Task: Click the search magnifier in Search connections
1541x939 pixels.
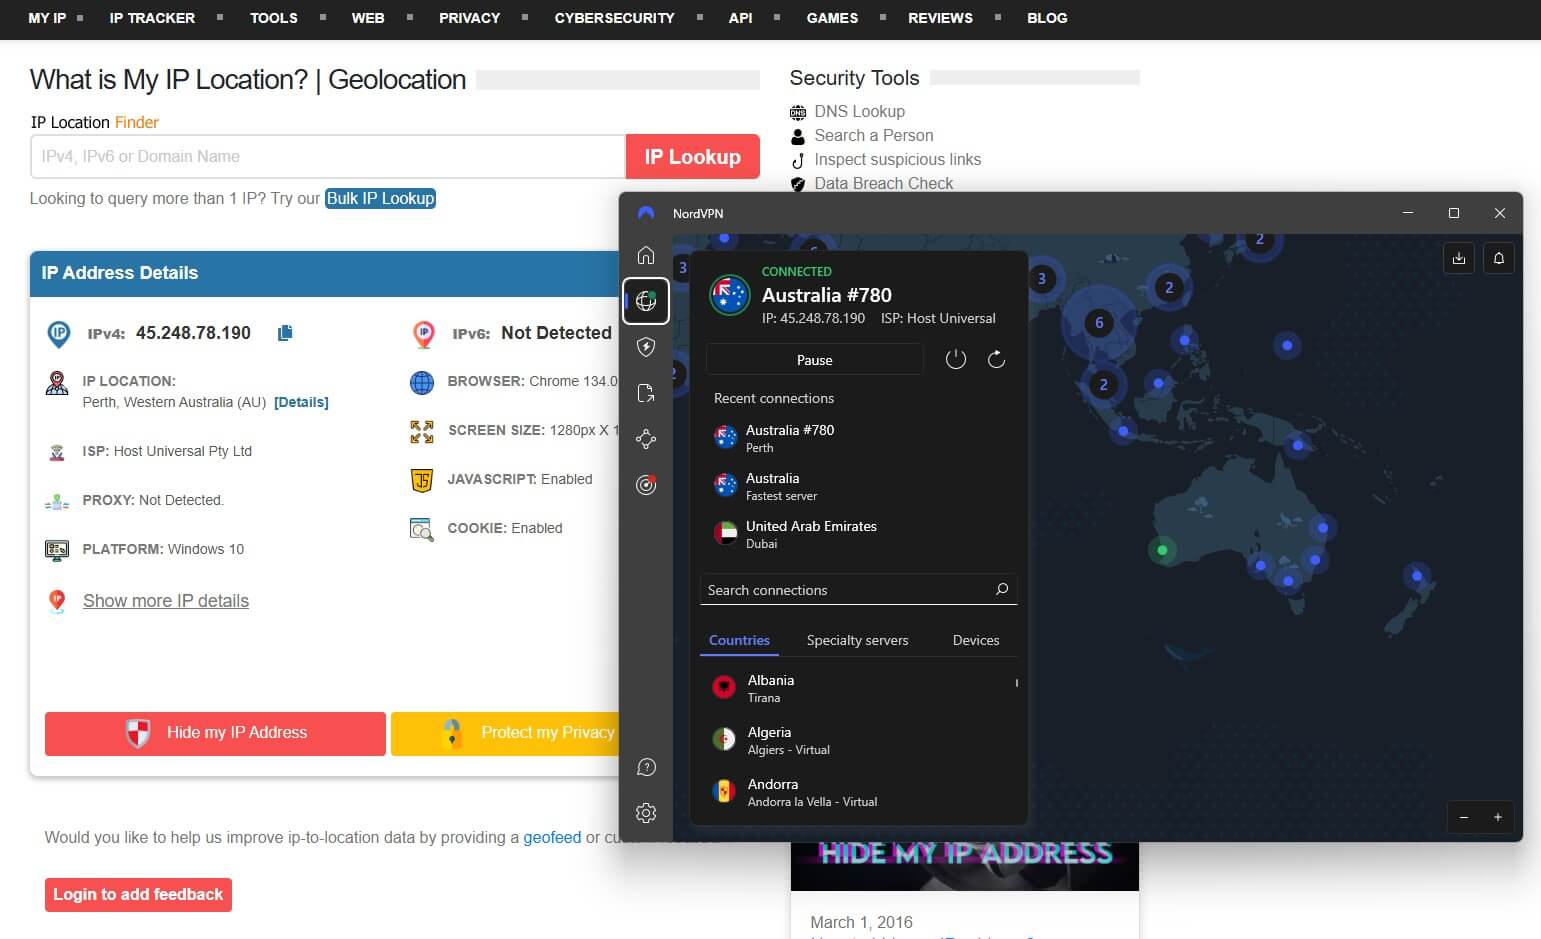Action: click(1002, 589)
